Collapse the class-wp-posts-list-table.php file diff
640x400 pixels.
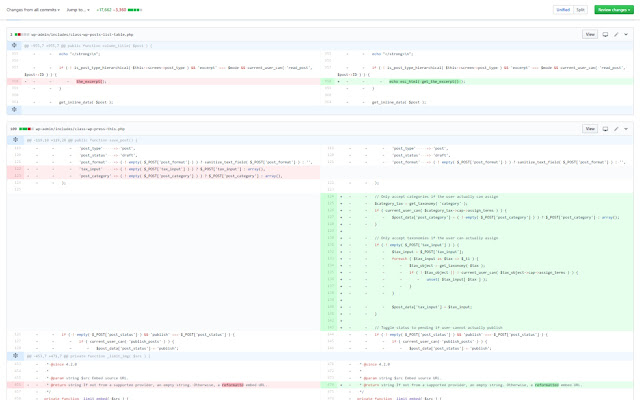coord(627,34)
